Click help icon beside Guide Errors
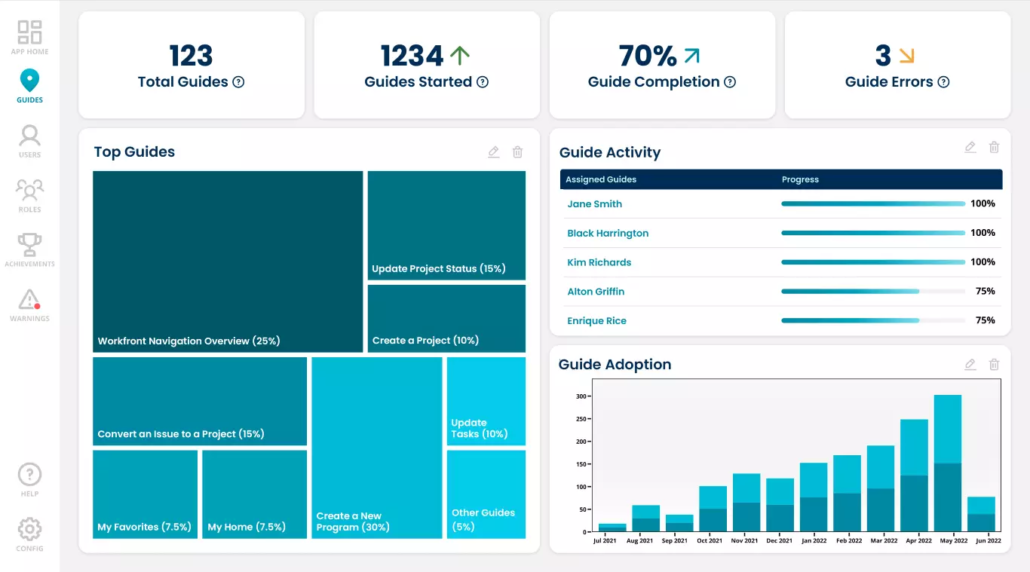This screenshot has width=1030, height=572. [x=943, y=83]
